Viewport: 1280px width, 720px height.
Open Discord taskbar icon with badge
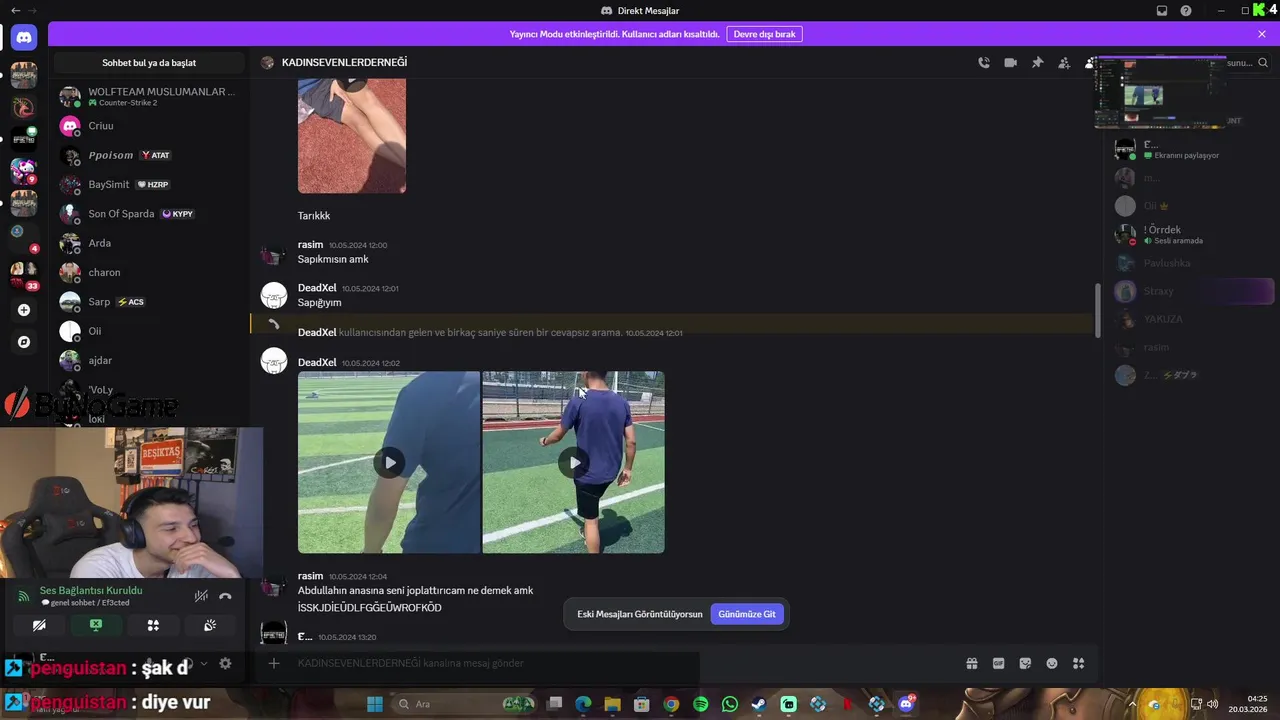(x=907, y=704)
